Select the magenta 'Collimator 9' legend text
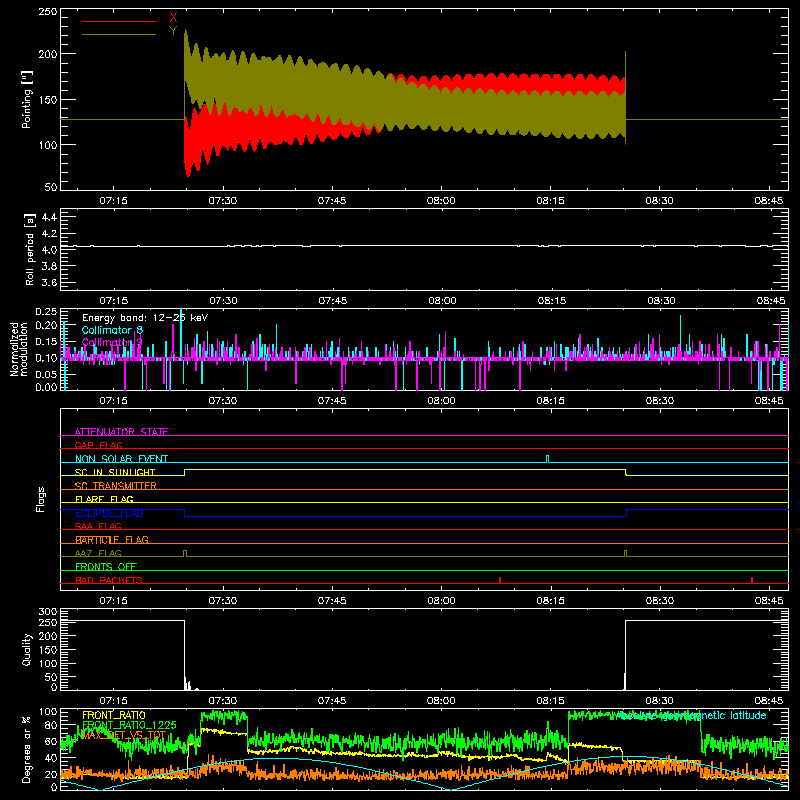Screen dimensions: 800x800 pos(112,342)
